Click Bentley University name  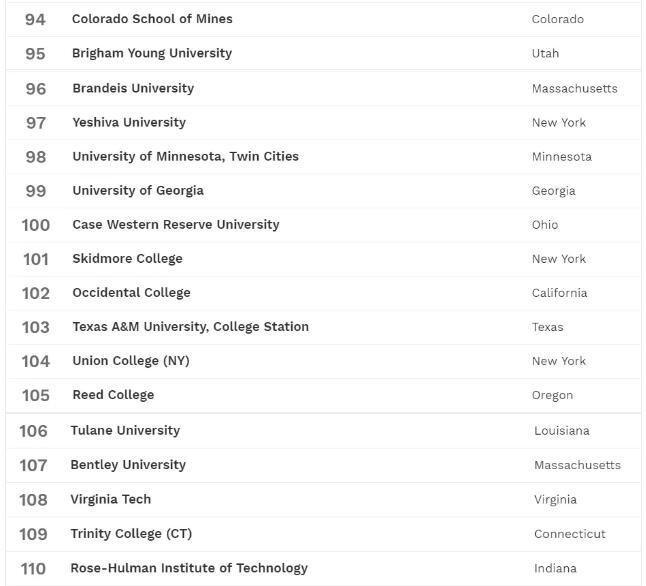tap(128, 464)
